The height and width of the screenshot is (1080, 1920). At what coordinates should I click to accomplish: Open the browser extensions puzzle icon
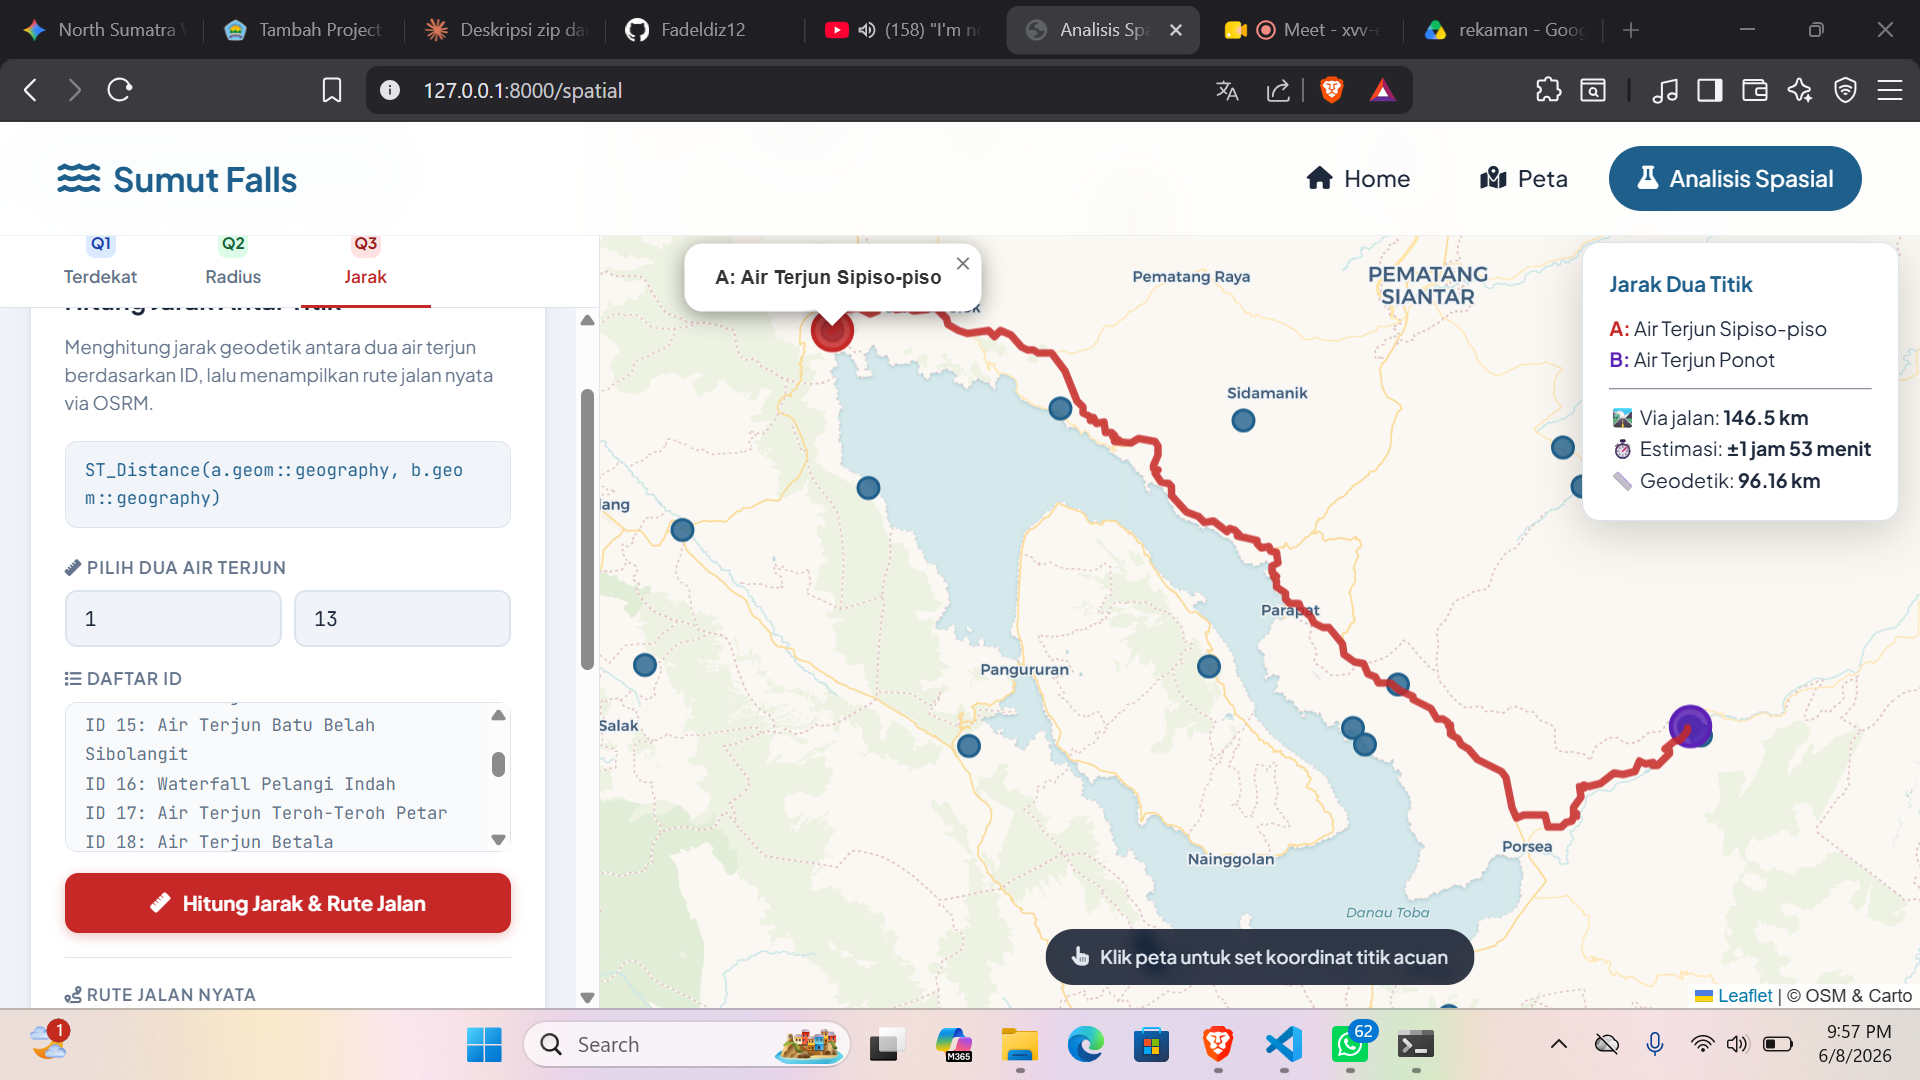[1548, 90]
